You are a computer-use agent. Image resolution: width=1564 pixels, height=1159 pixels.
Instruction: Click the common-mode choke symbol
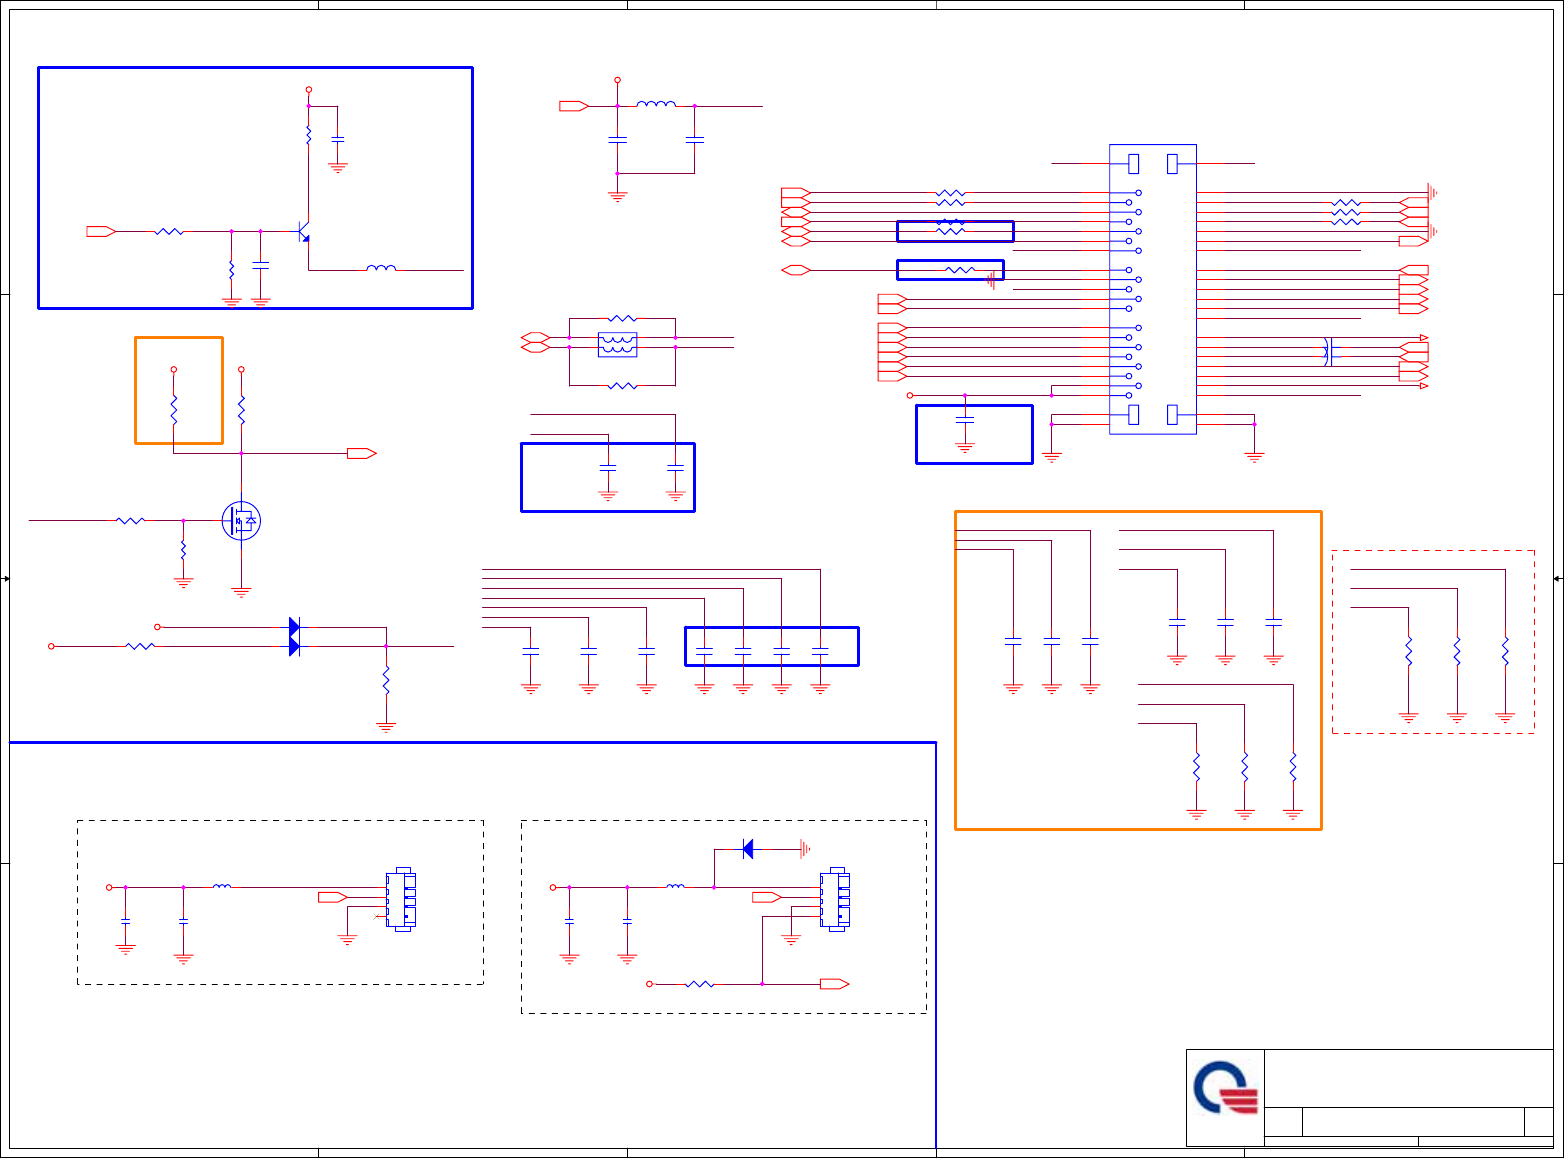coord(617,344)
